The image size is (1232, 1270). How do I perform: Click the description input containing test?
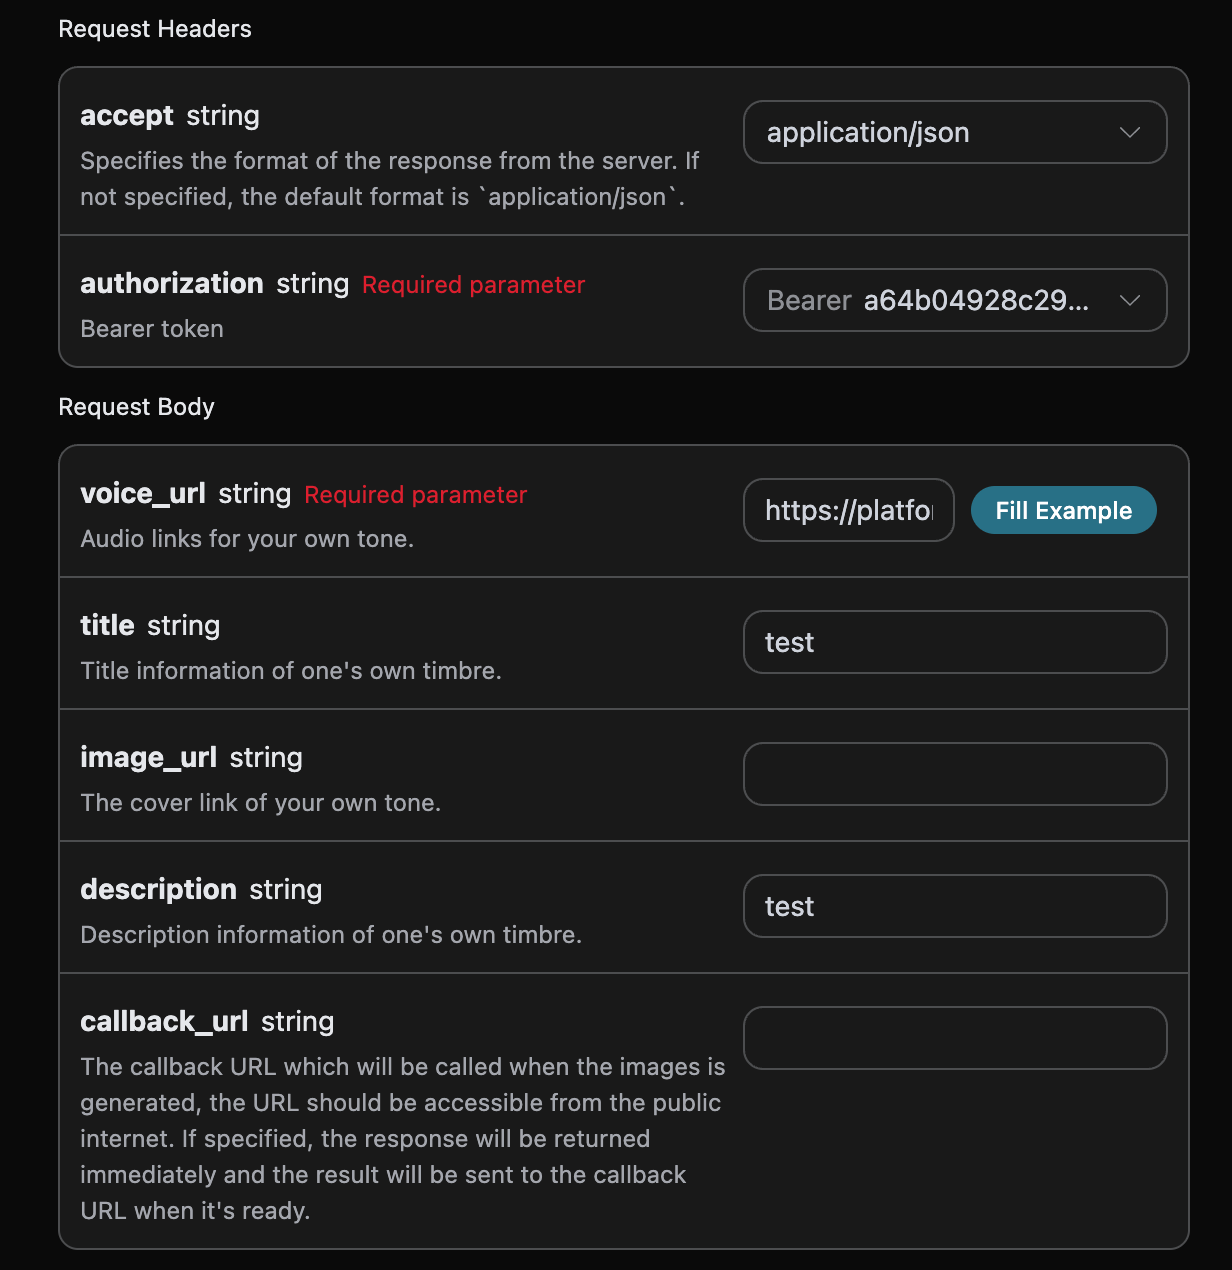point(954,906)
